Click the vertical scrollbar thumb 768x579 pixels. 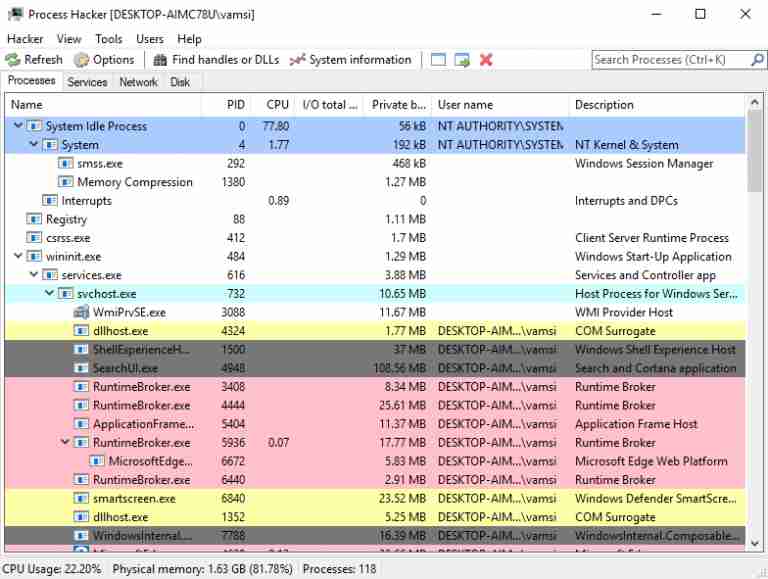click(x=754, y=151)
